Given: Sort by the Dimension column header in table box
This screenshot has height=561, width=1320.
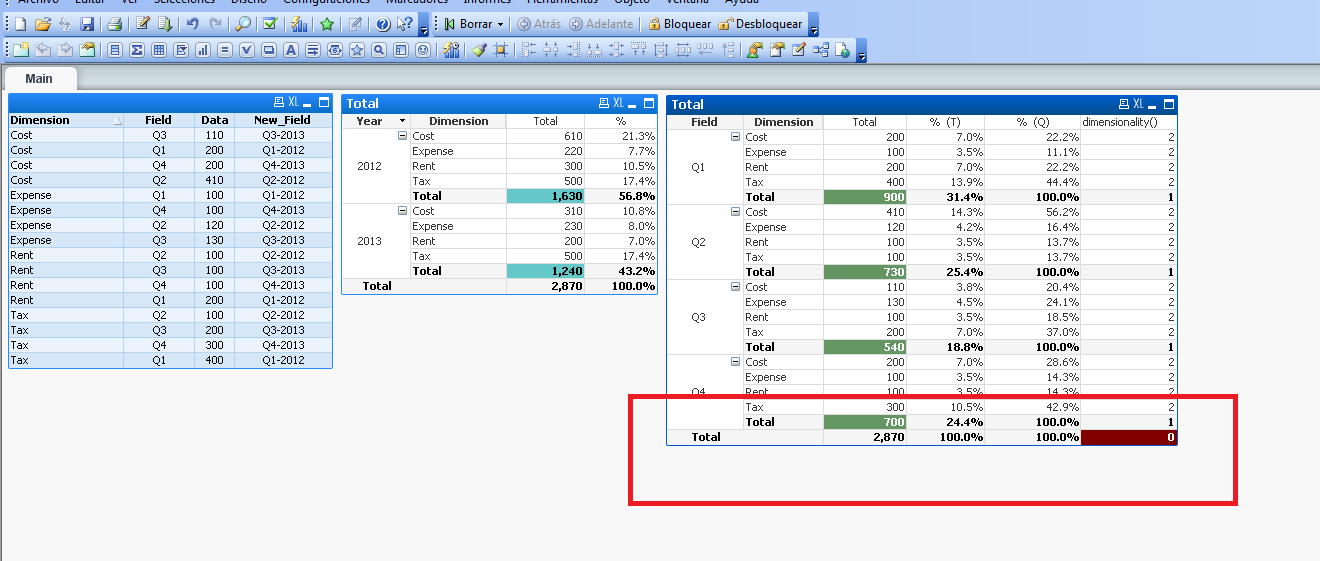Looking at the screenshot, I should coord(66,120).
